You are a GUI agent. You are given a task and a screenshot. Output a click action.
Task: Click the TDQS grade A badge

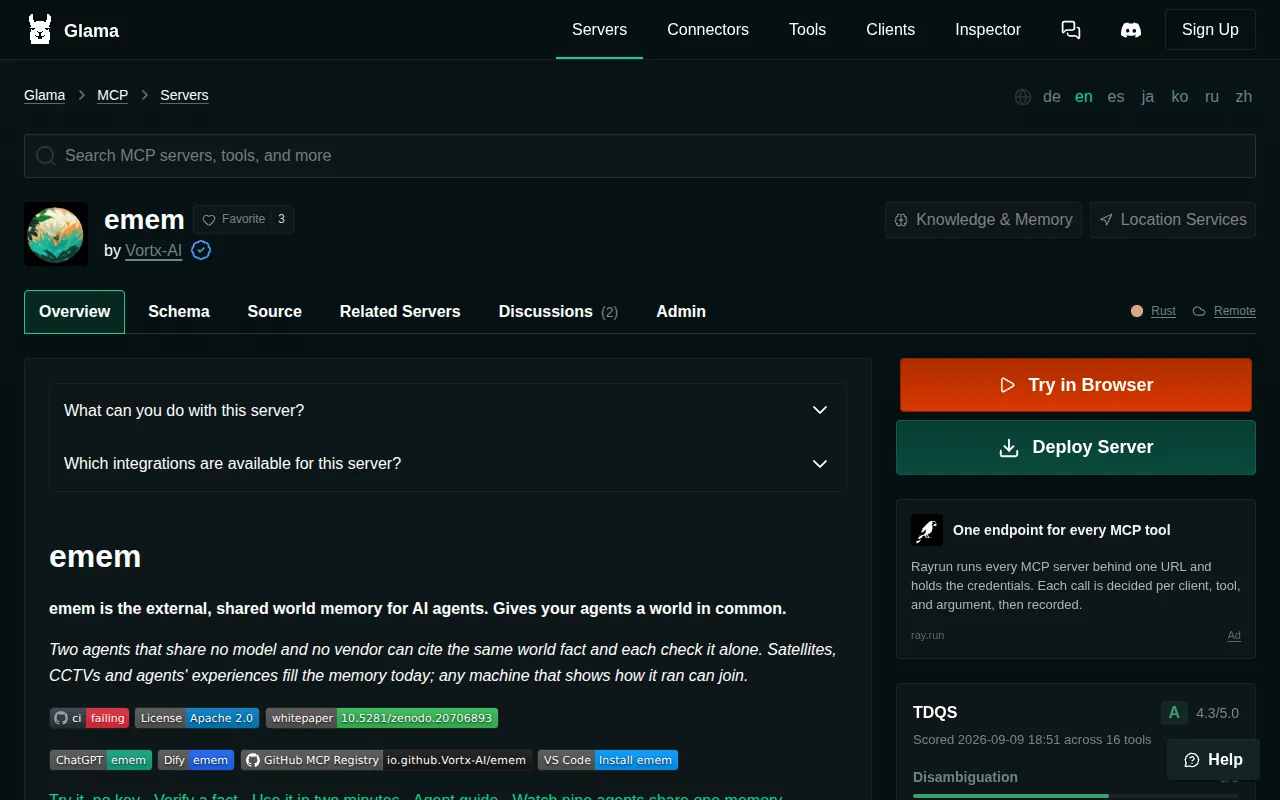tap(1174, 713)
